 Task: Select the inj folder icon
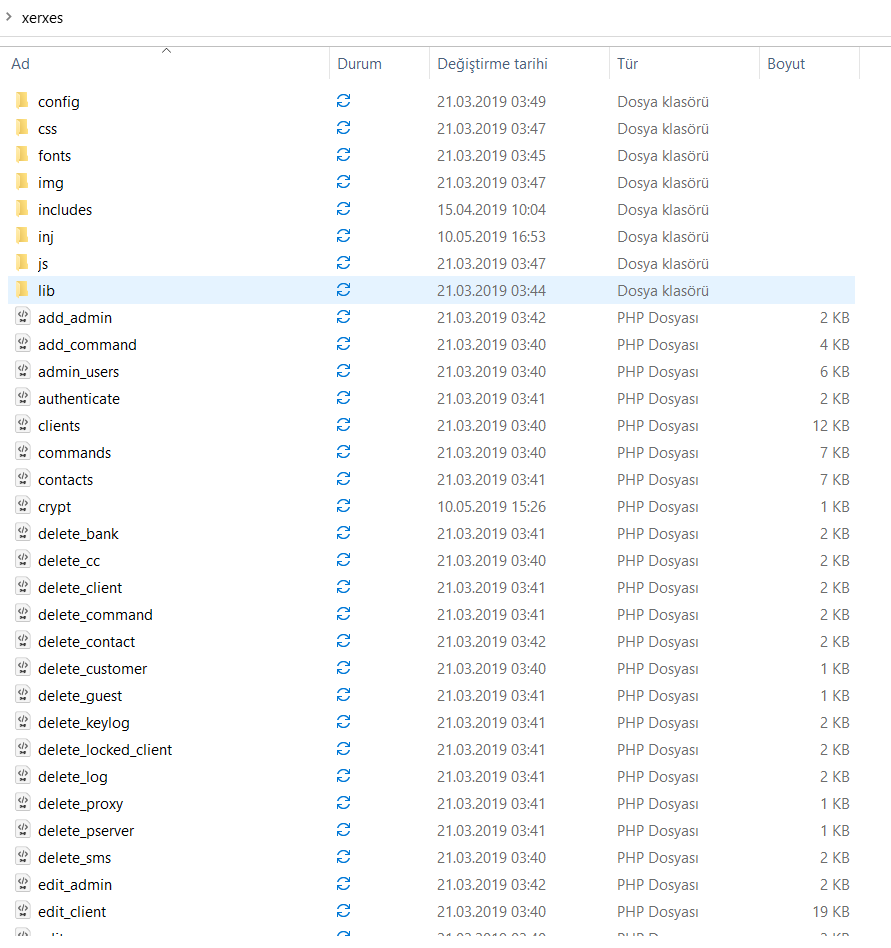tap(22, 236)
